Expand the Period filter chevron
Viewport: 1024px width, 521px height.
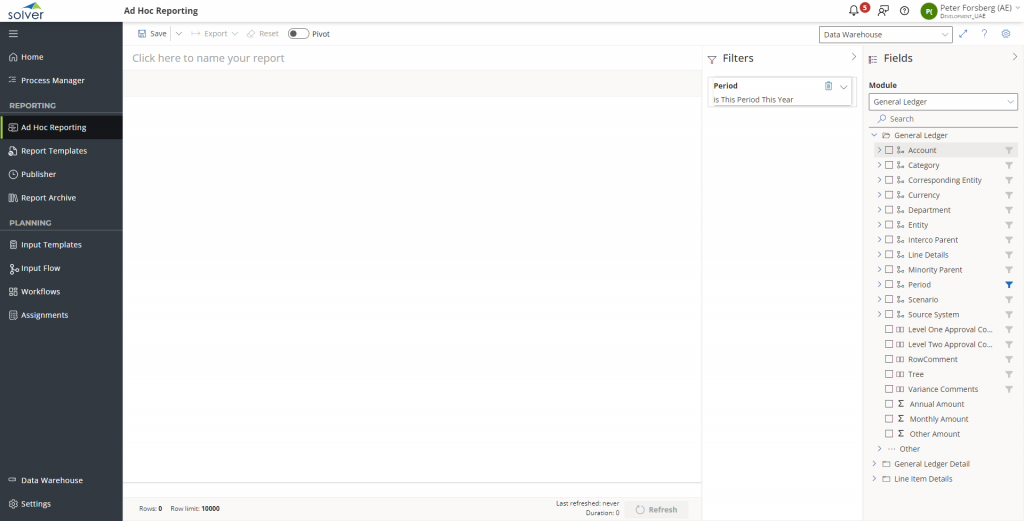tap(844, 87)
